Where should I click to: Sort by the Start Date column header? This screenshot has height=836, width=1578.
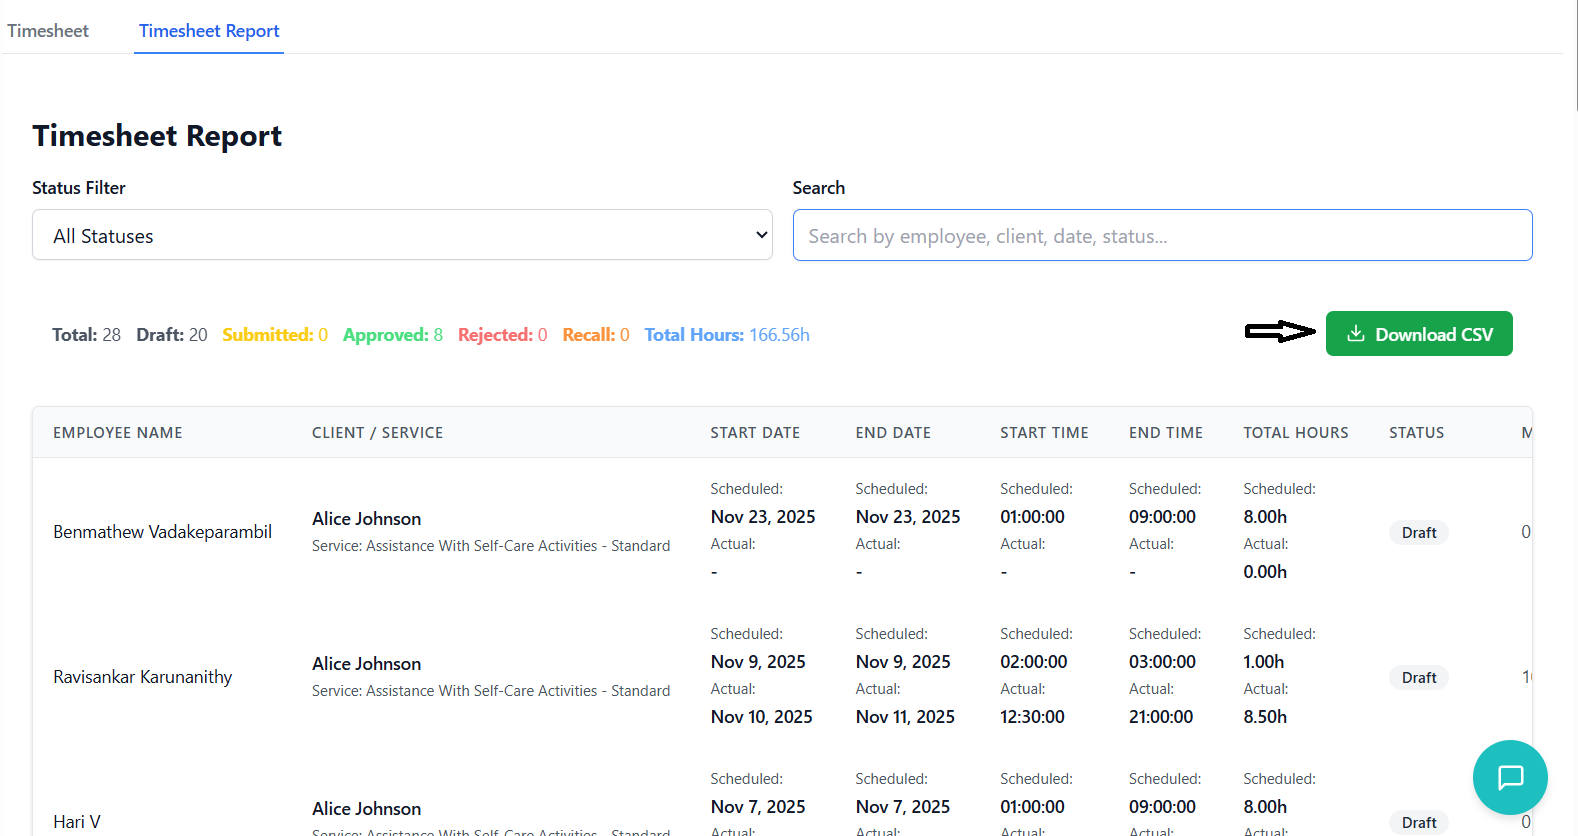pyautogui.click(x=755, y=433)
